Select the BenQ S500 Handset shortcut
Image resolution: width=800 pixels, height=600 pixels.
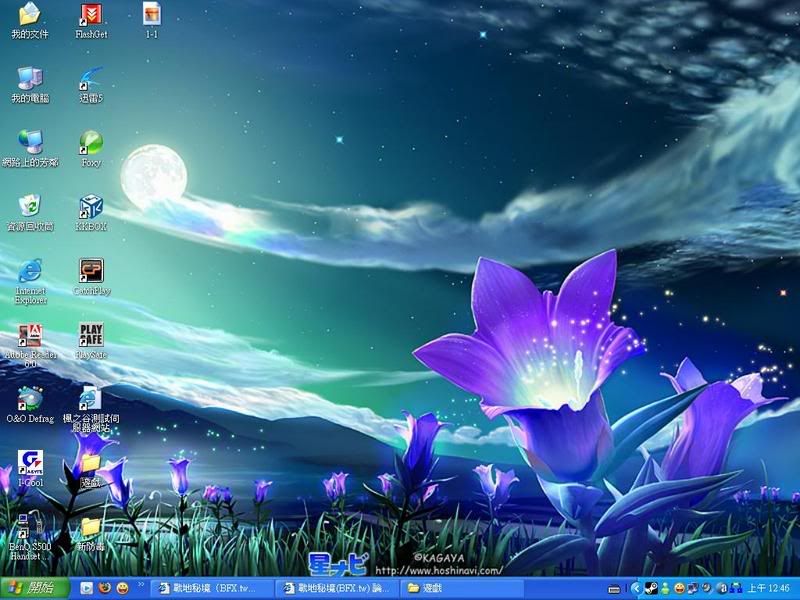click(30, 526)
